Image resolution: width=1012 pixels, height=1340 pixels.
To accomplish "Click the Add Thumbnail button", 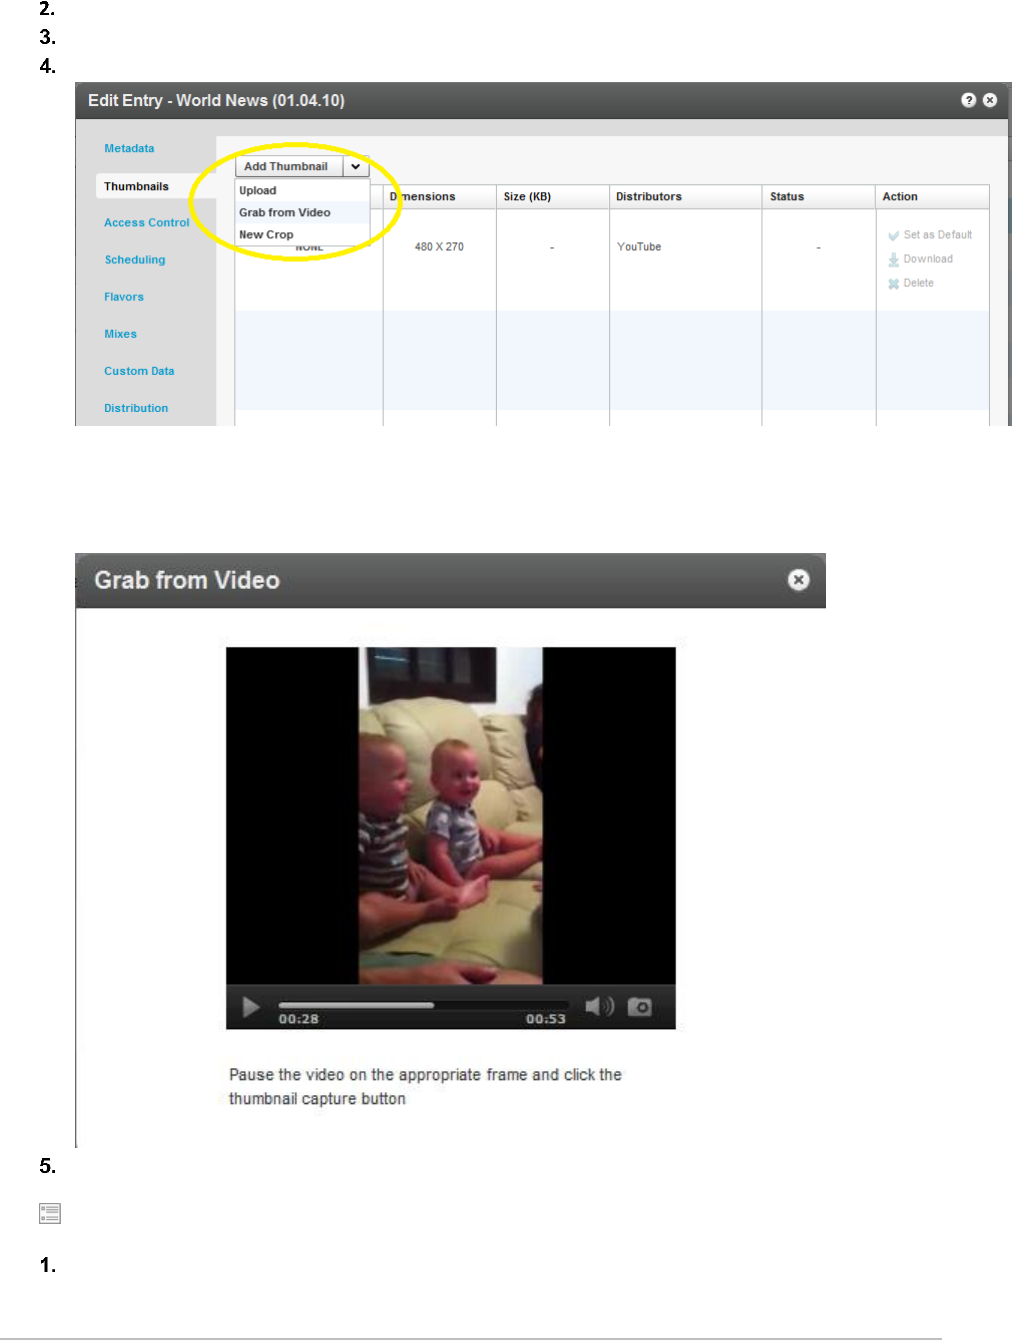I will (290, 167).
